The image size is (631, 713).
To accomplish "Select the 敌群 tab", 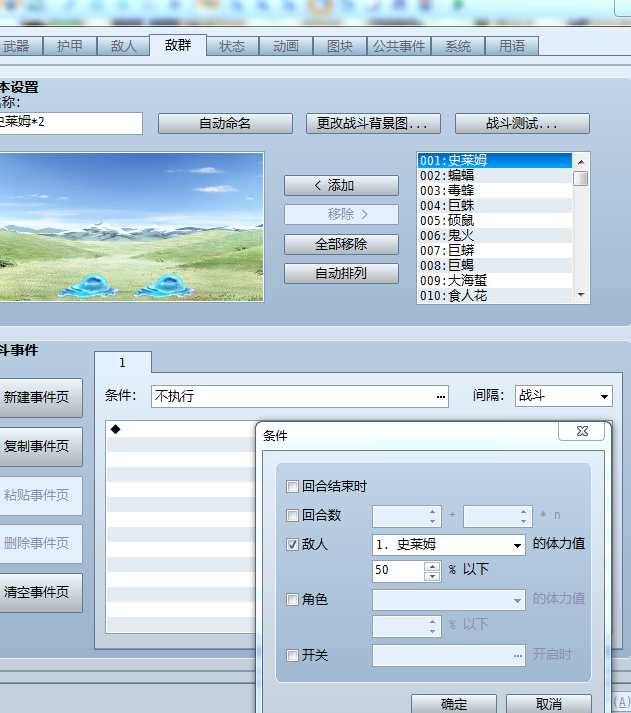I will click(178, 45).
